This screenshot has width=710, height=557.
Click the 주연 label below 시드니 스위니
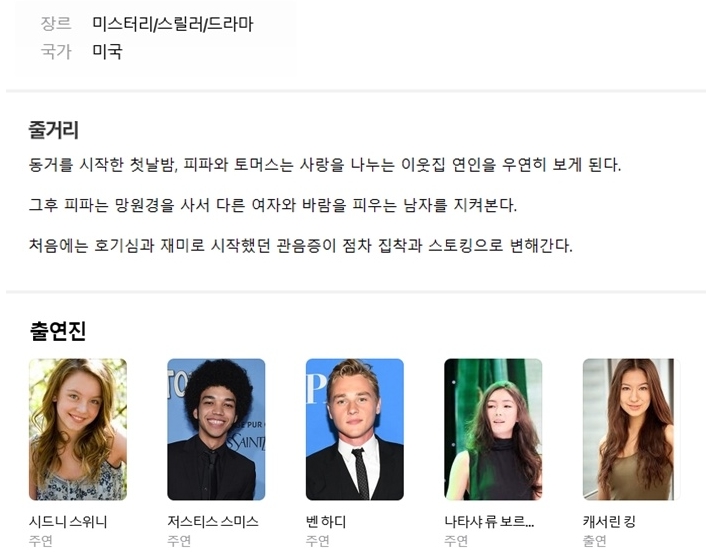pyautogui.click(x=41, y=541)
